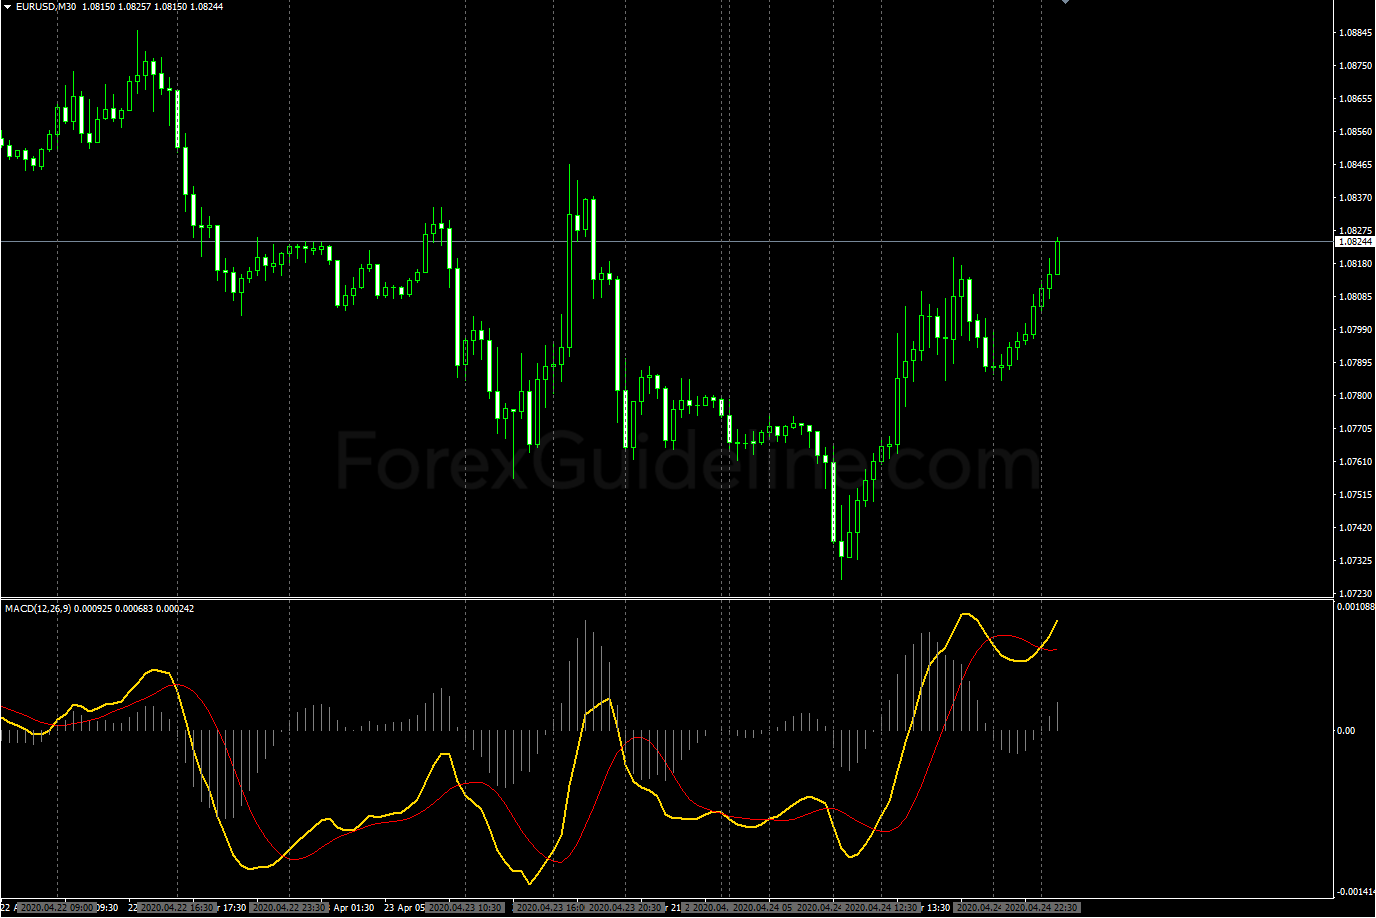This screenshot has height=918, width=1376.
Task: Select the MACD(12,26,9) indicator label
Action: point(38,608)
